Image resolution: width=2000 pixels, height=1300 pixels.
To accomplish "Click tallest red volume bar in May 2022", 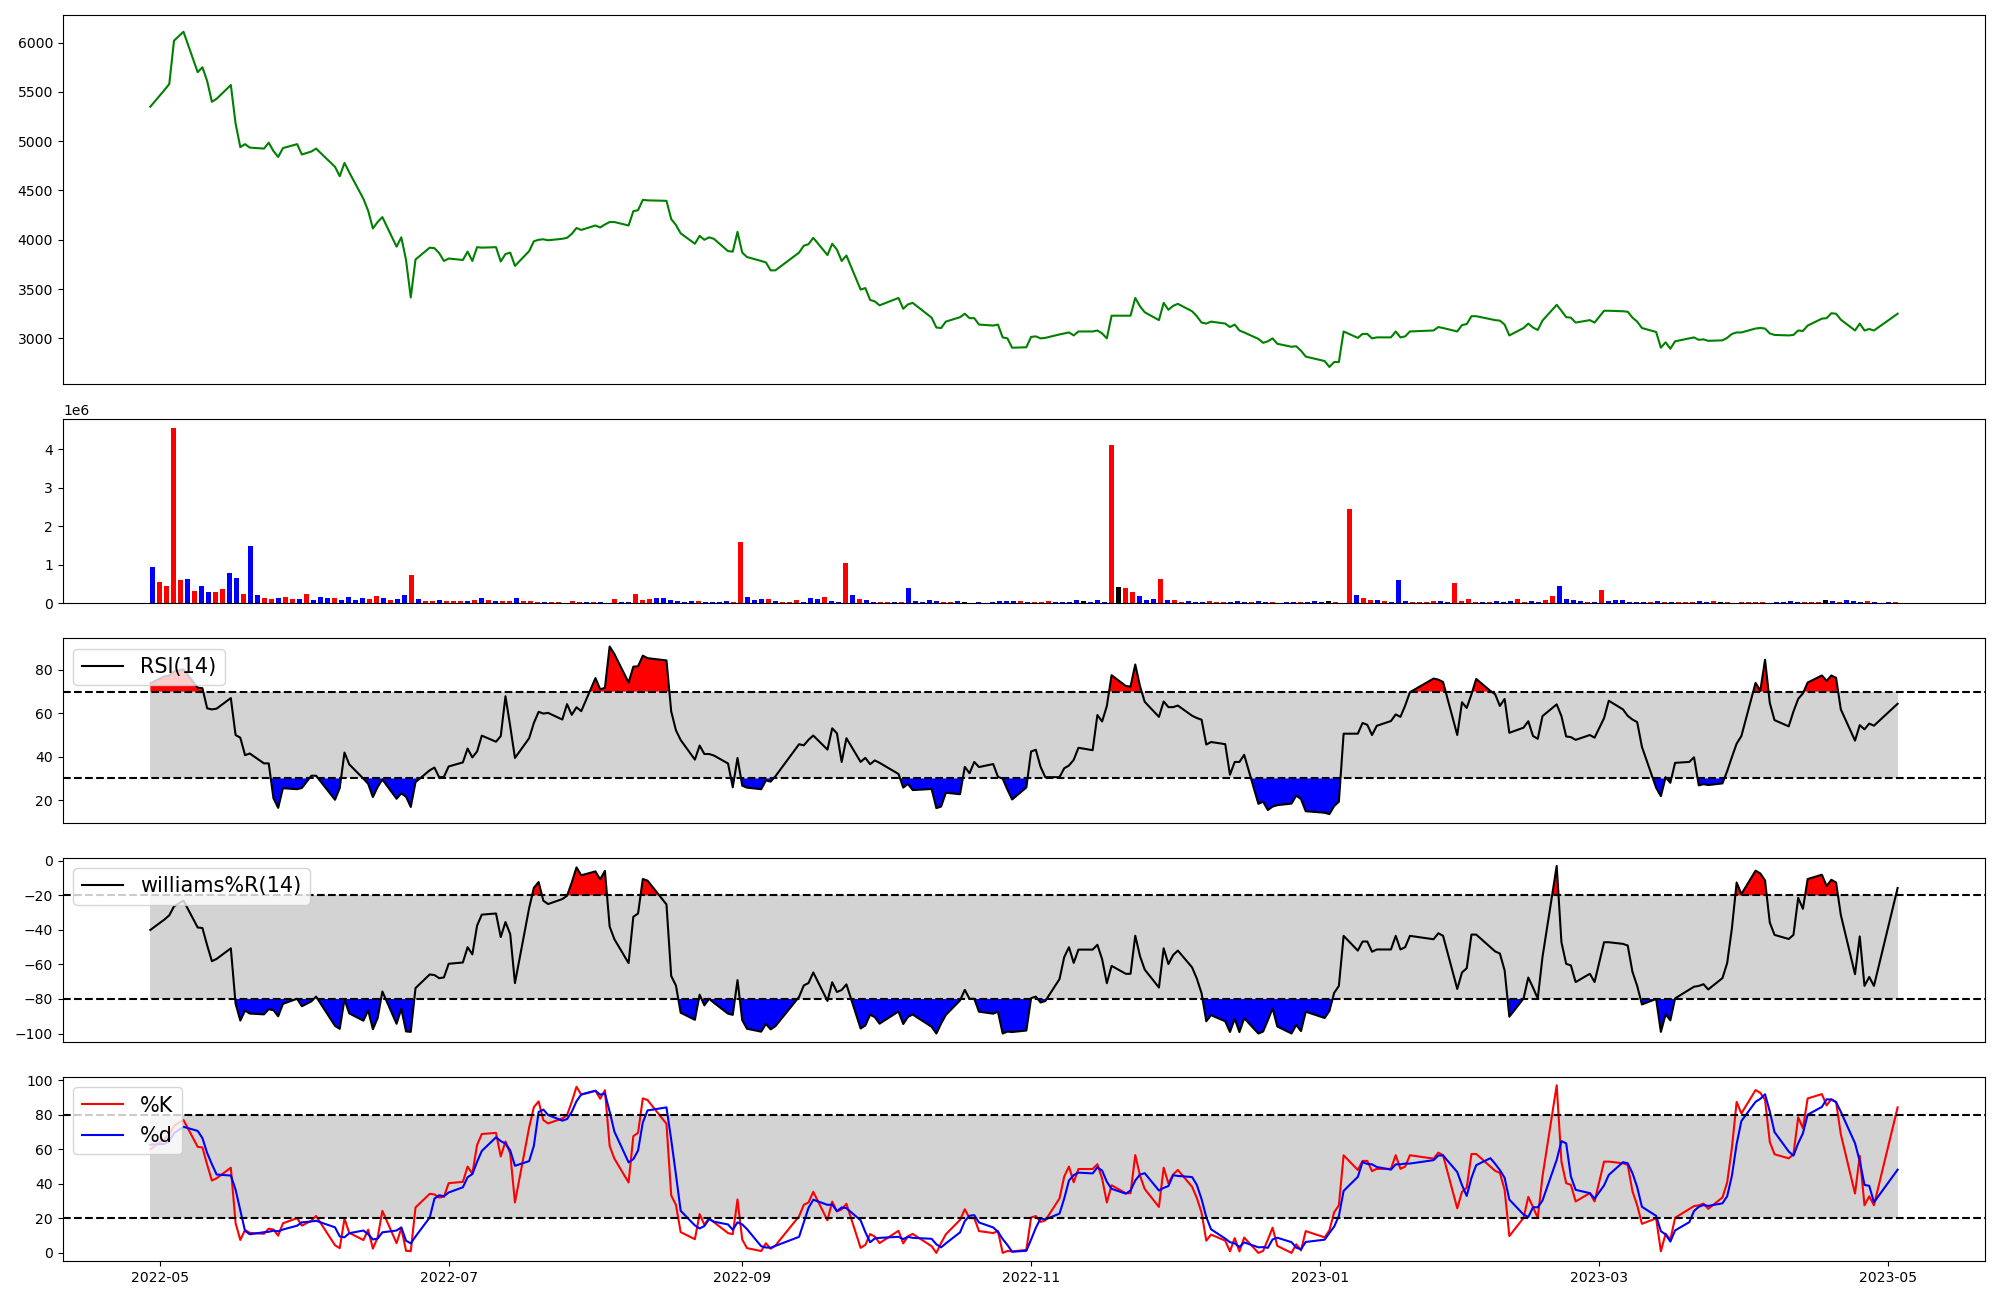I will click(174, 515).
